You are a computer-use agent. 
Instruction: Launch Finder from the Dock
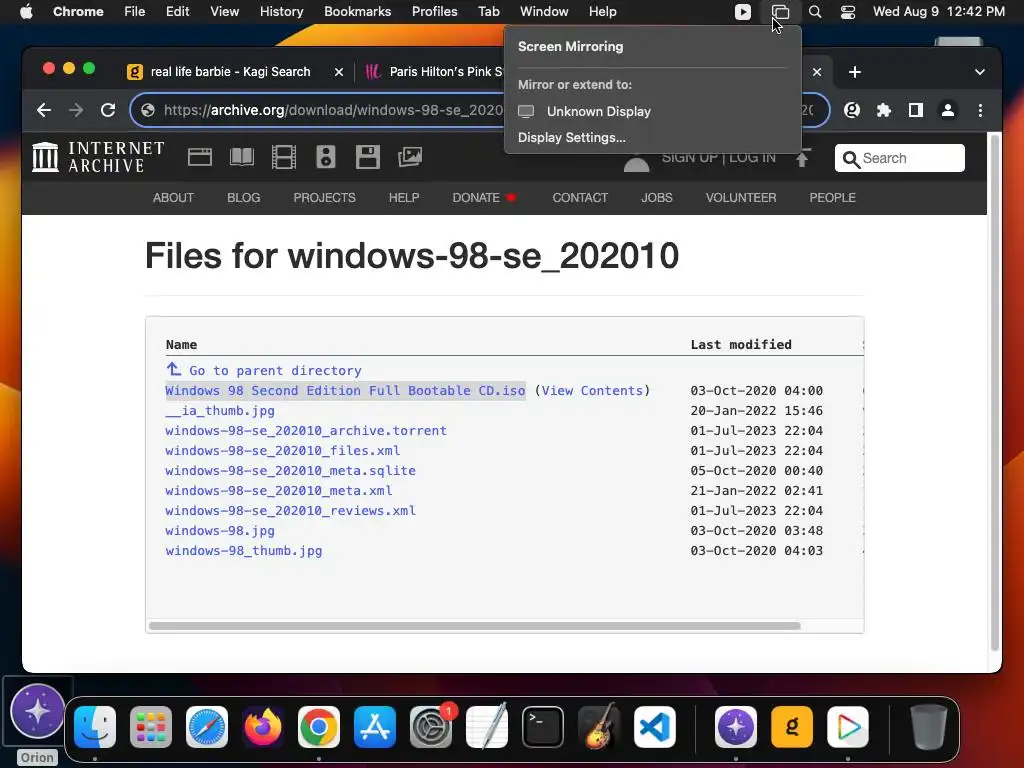[x=95, y=727]
